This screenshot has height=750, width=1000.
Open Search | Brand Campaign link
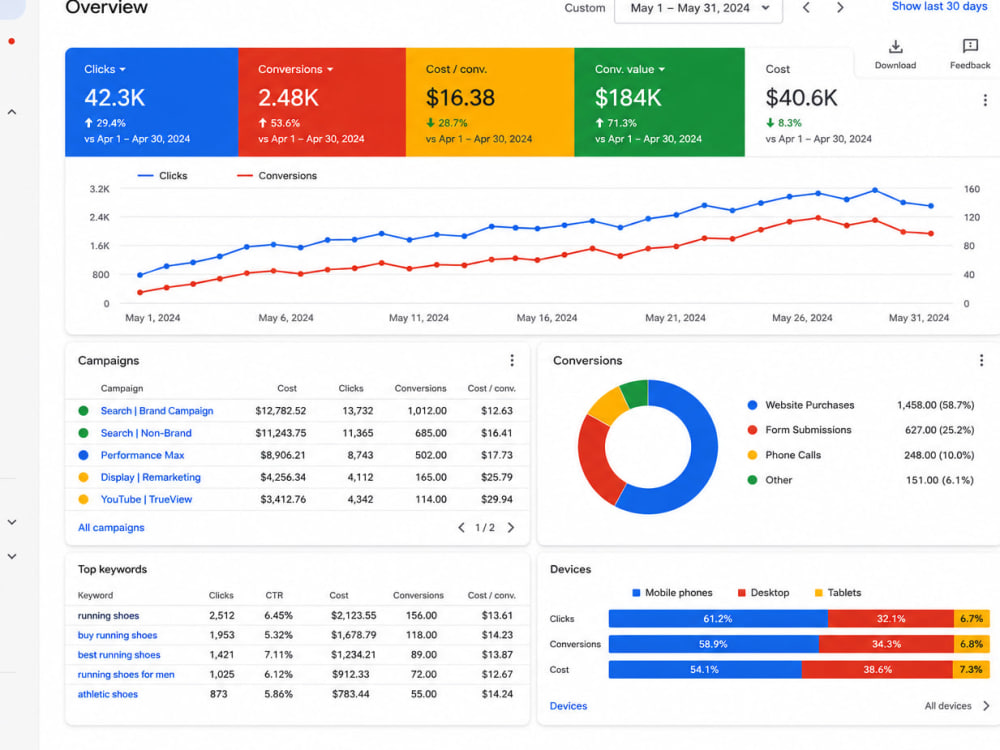(157, 411)
